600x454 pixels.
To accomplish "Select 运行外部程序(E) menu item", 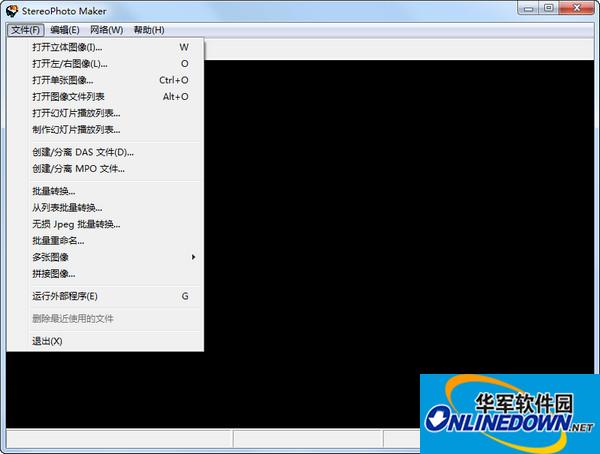I will 105,296.
